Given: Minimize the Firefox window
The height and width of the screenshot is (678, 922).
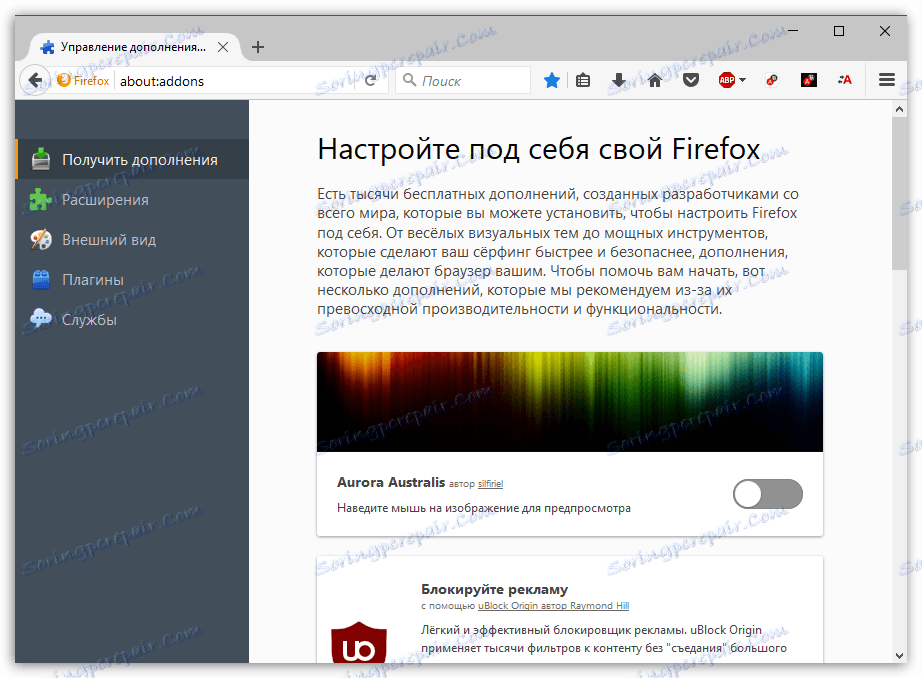Looking at the screenshot, I should 793,31.
